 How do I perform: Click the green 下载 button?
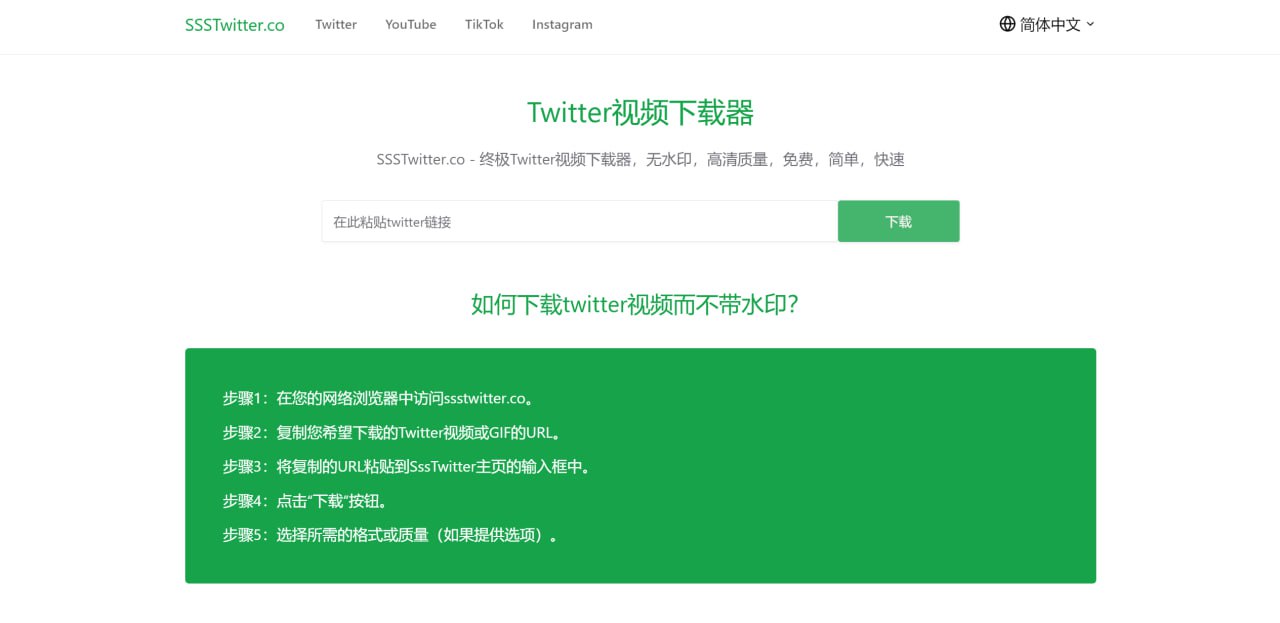tap(898, 221)
